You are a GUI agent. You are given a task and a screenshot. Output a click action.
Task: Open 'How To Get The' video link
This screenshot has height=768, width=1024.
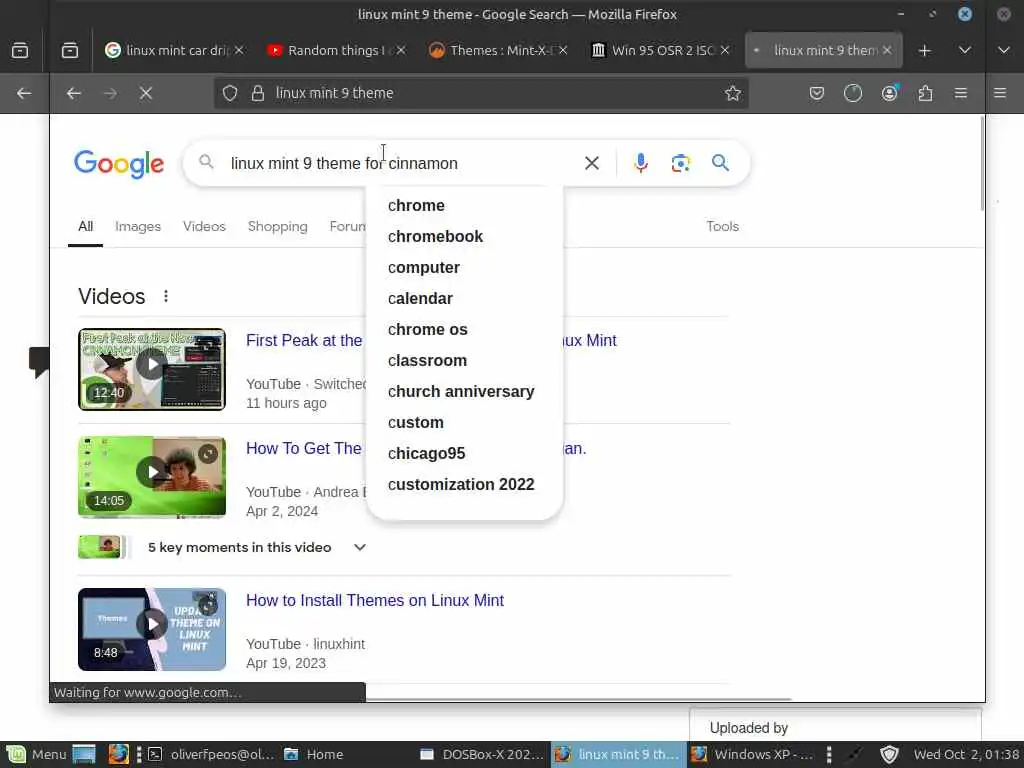[x=304, y=449]
